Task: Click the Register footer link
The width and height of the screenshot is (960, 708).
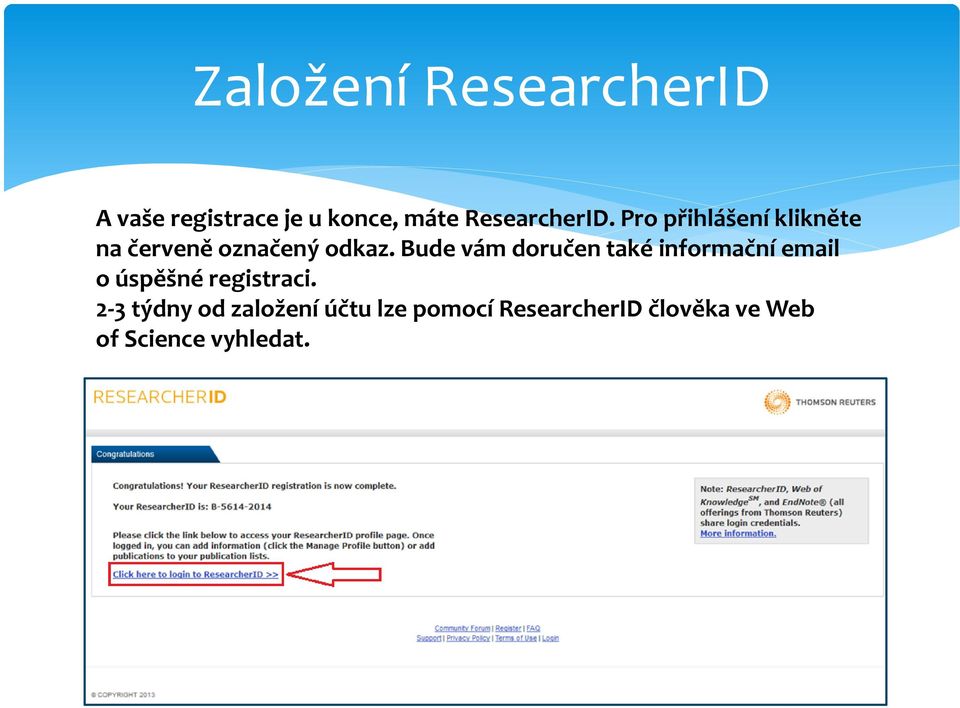Action: [x=508, y=628]
